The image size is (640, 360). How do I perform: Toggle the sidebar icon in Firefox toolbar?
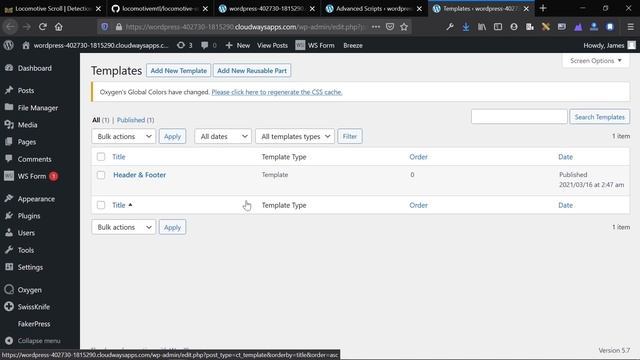(498, 27)
